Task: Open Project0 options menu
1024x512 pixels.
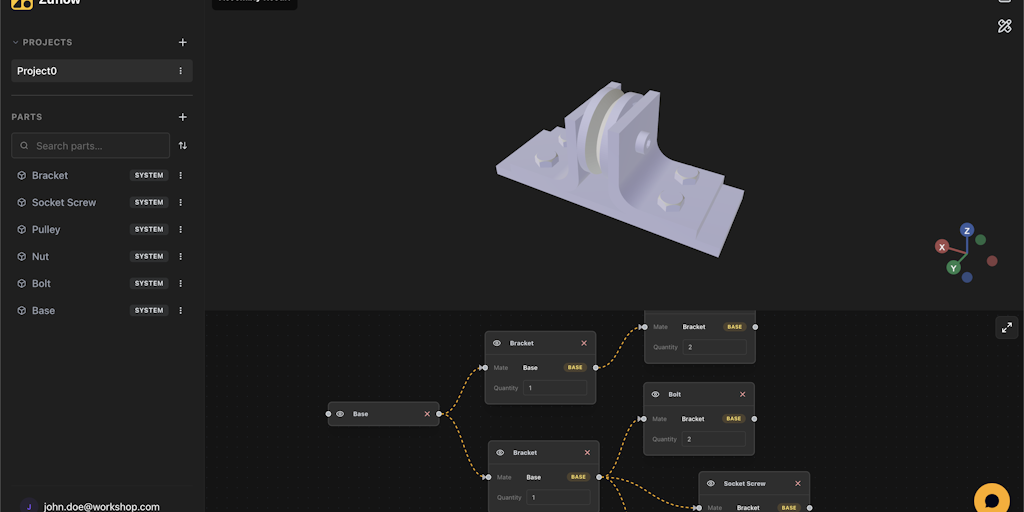Action: tap(180, 71)
